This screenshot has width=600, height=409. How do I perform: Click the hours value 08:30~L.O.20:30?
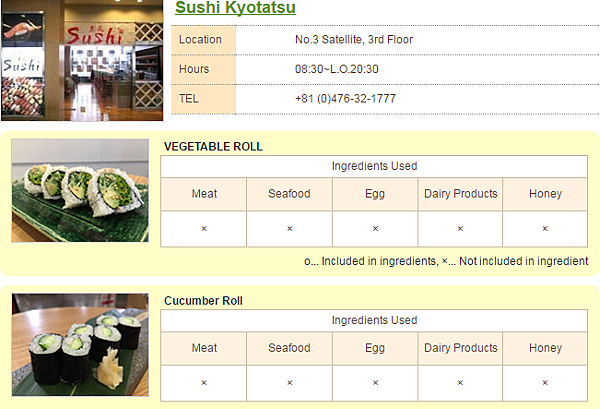(x=336, y=69)
